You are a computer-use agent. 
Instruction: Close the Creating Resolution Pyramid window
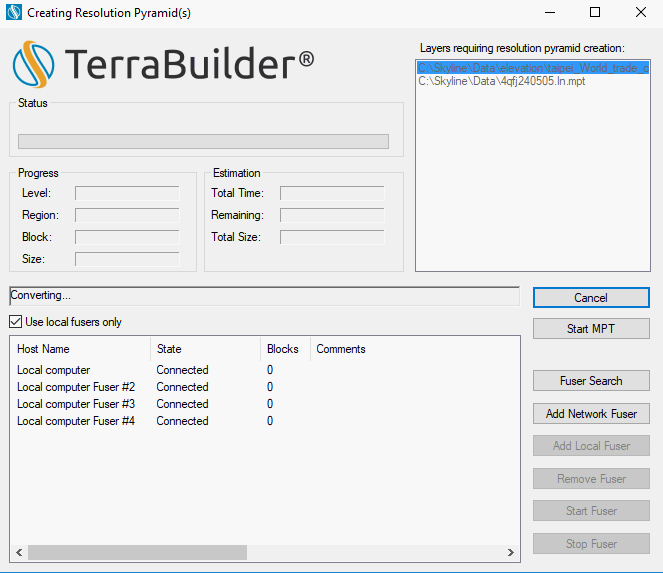pos(641,13)
